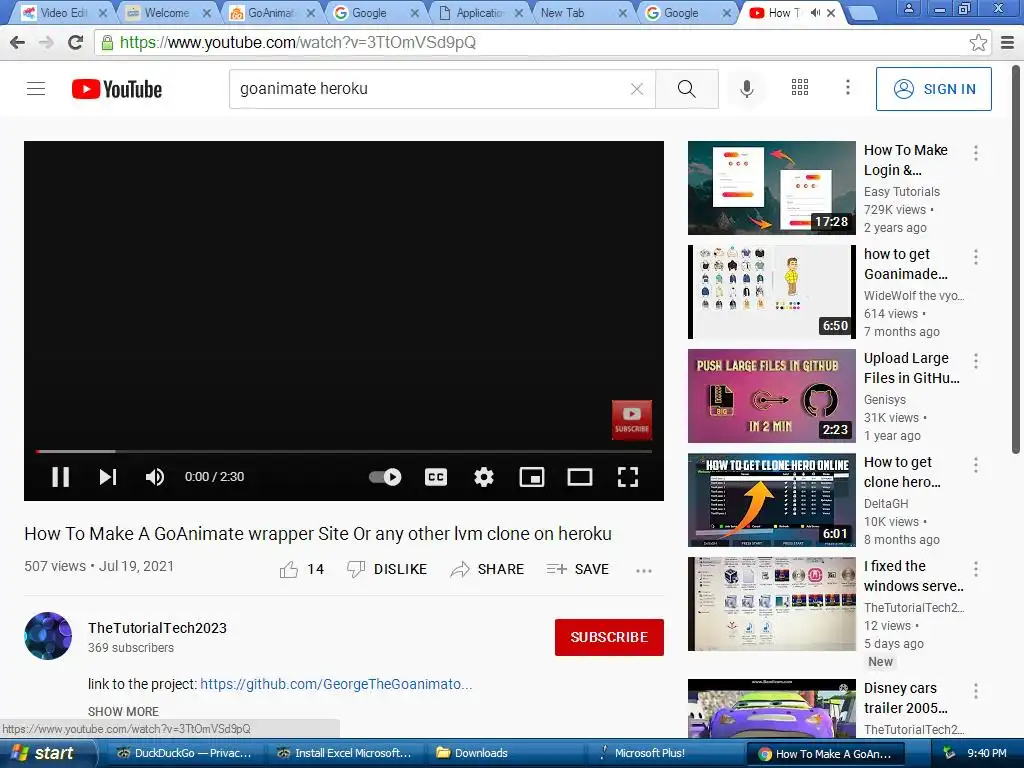The height and width of the screenshot is (768, 1024).
Task: Open the SHARE dialog
Action: click(x=487, y=569)
